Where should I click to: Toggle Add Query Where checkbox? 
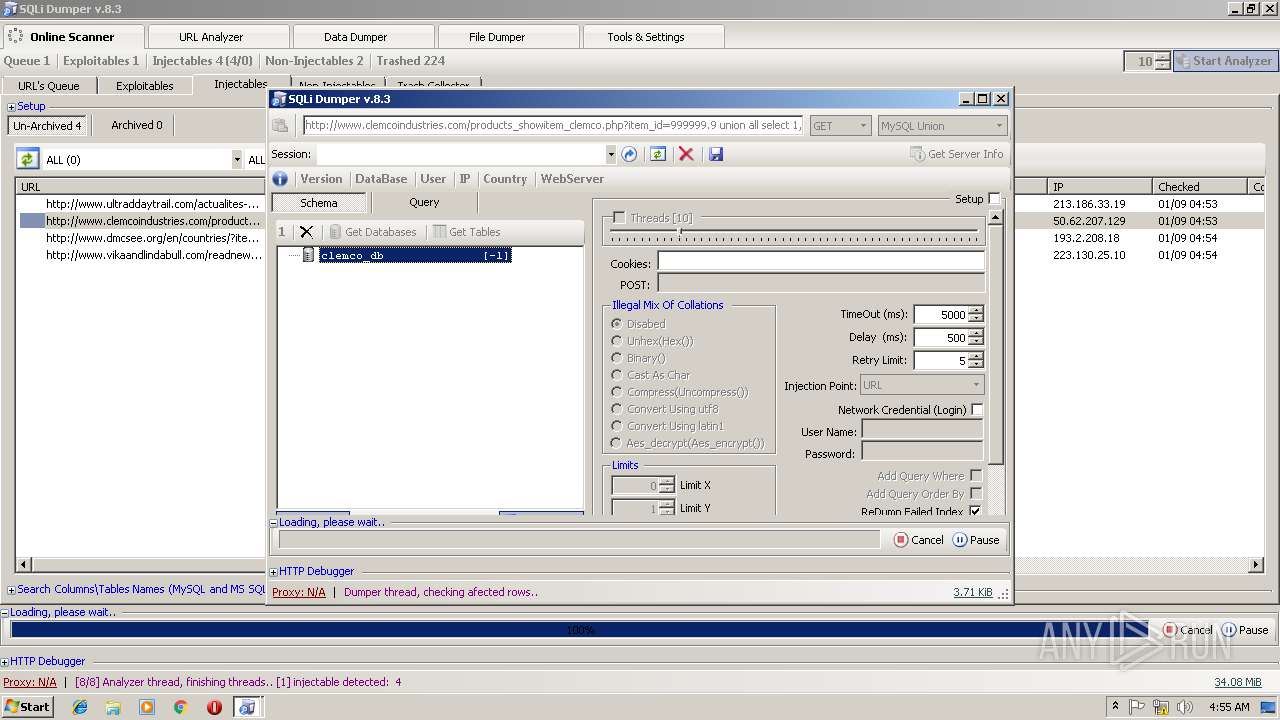976,476
